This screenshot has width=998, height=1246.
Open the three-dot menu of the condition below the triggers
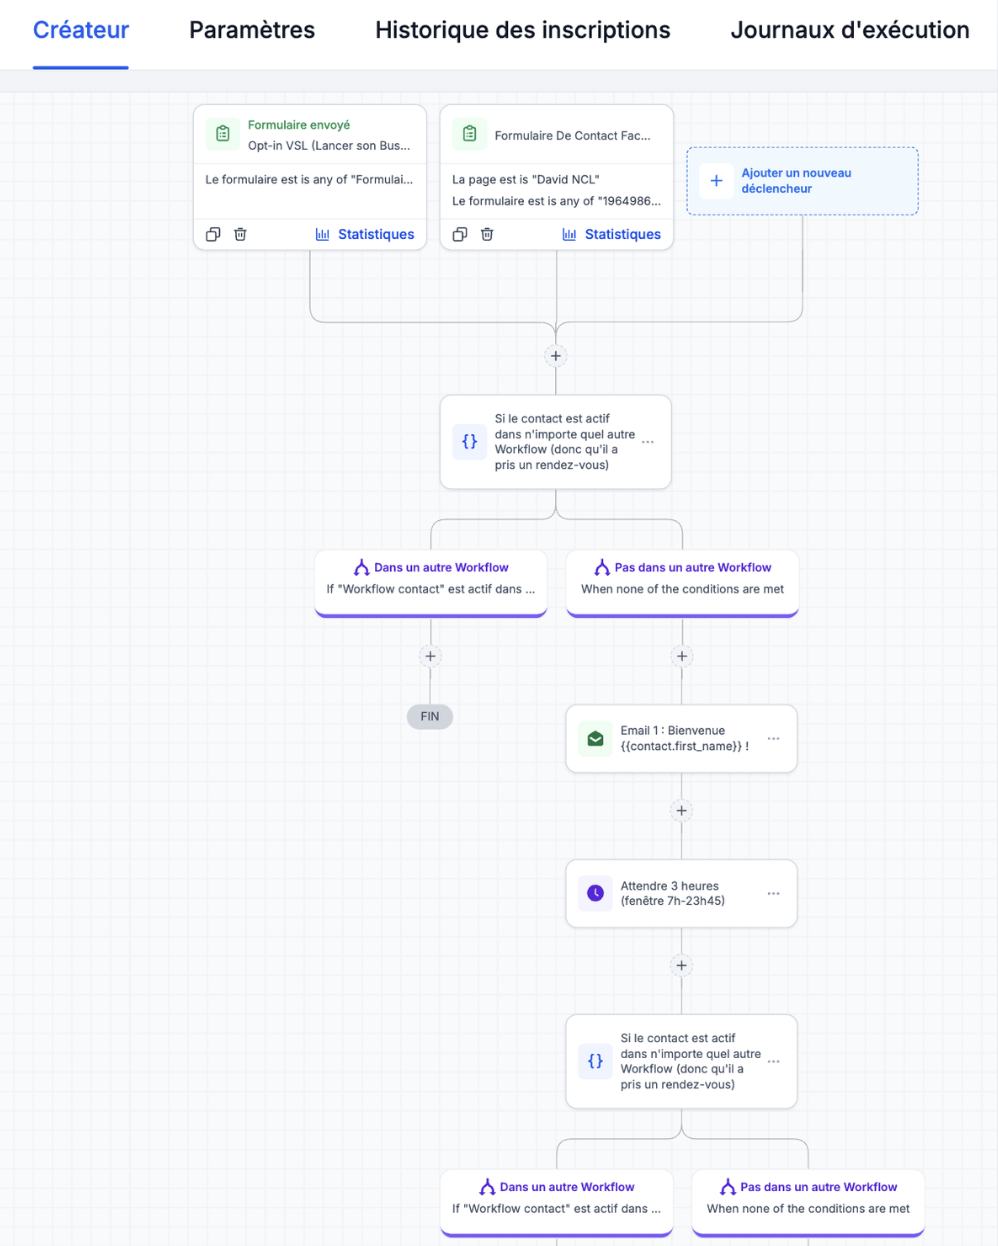[648, 442]
